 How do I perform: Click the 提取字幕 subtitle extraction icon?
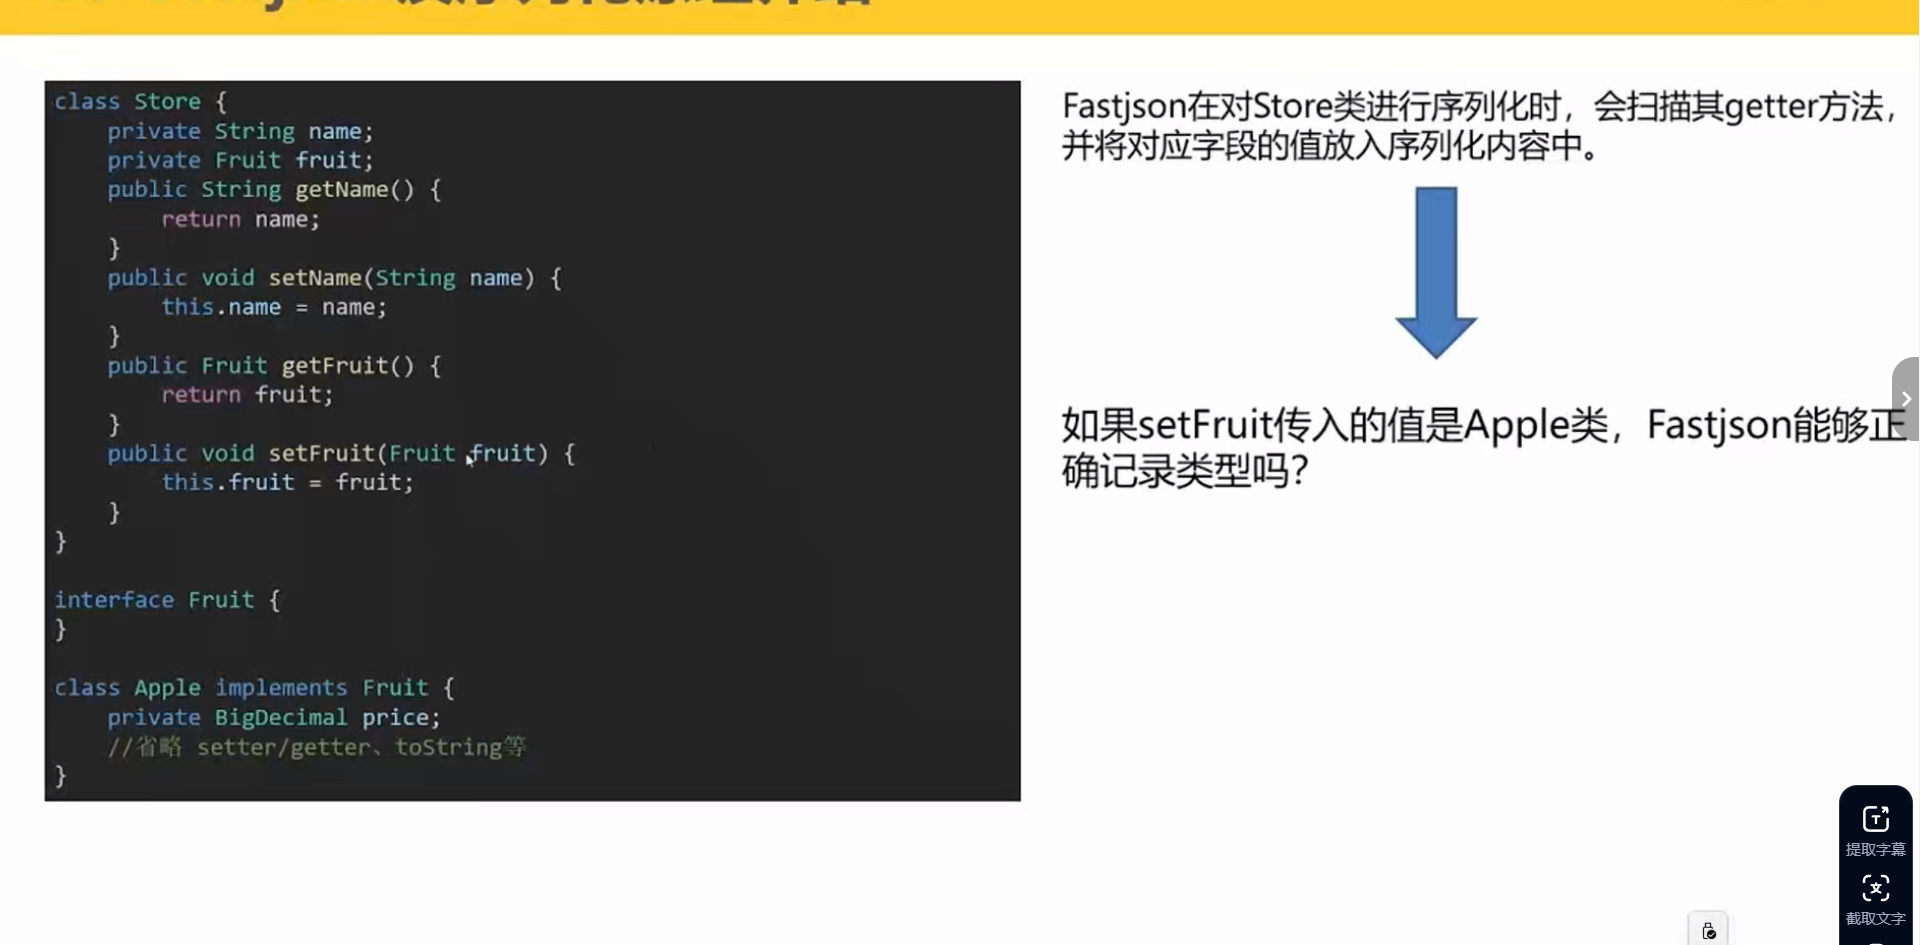tap(1875, 820)
